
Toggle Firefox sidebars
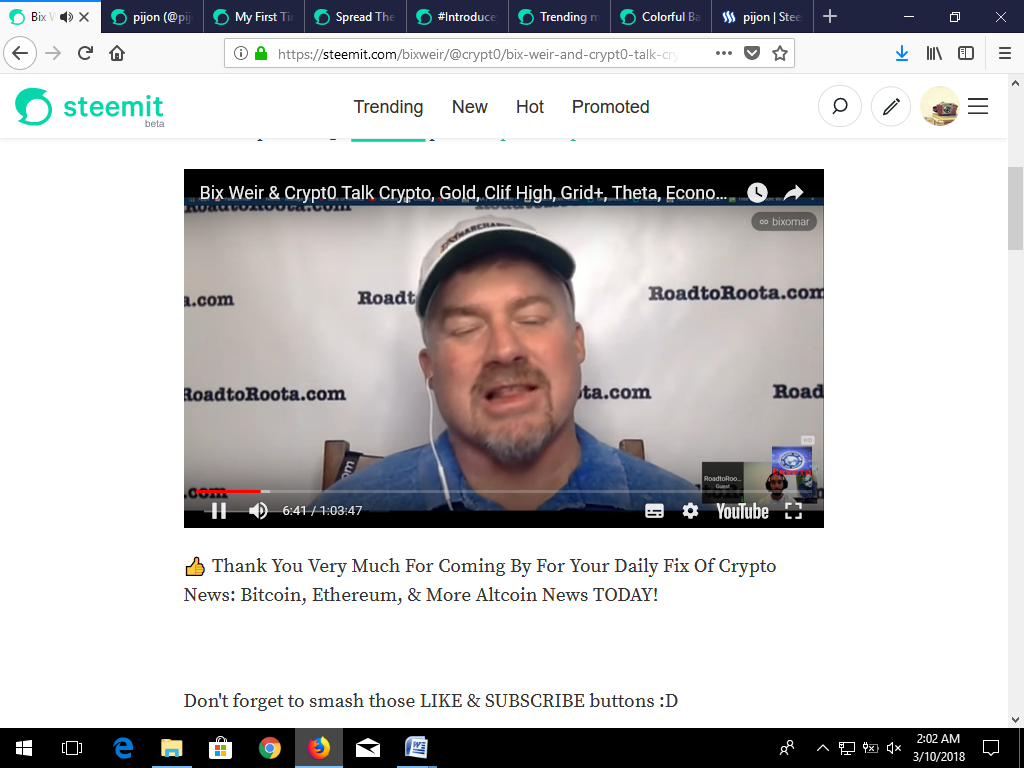966,53
